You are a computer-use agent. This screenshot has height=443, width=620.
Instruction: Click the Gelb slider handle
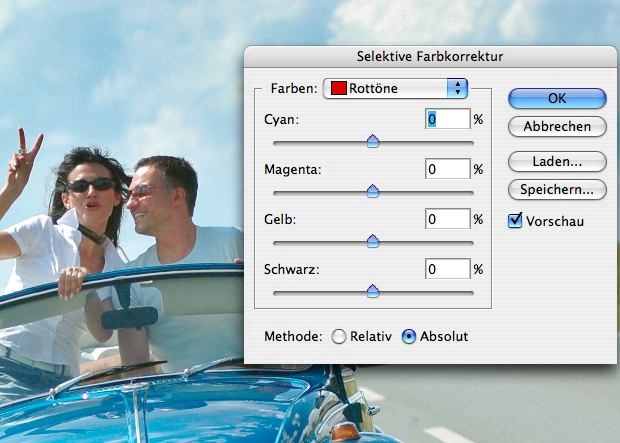(x=373, y=241)
